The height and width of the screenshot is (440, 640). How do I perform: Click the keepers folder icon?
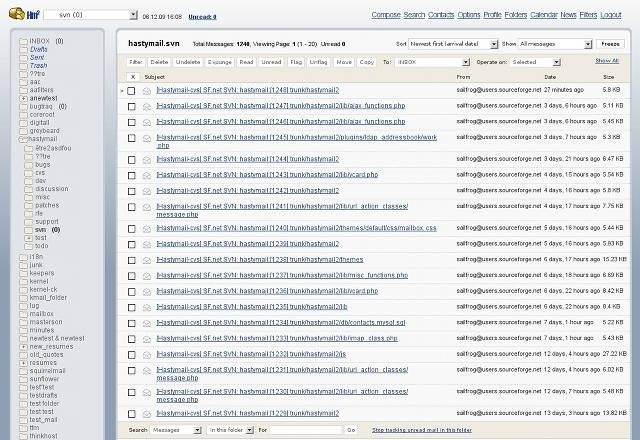tap(23, 273)
